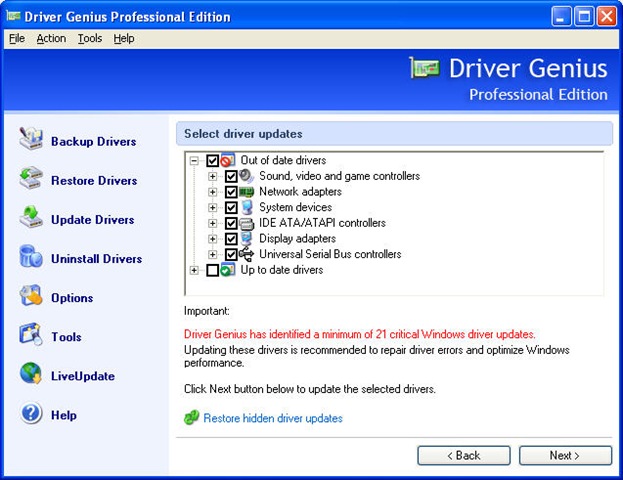Viewport: 623px width, 480px height.
Task: Expand the System devices node
Action: (x=213, y=207)
